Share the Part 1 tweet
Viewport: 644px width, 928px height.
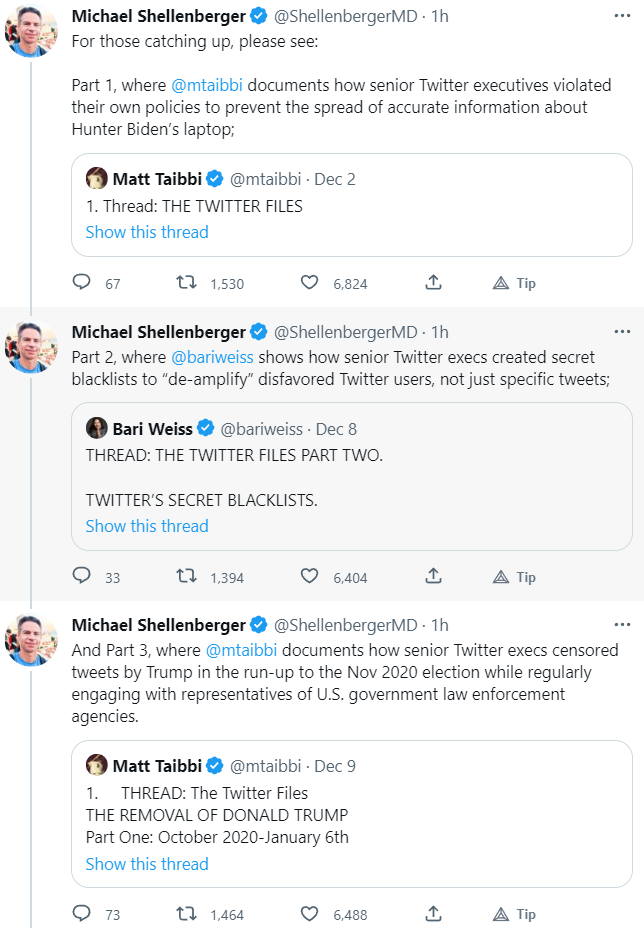(433, 283)
